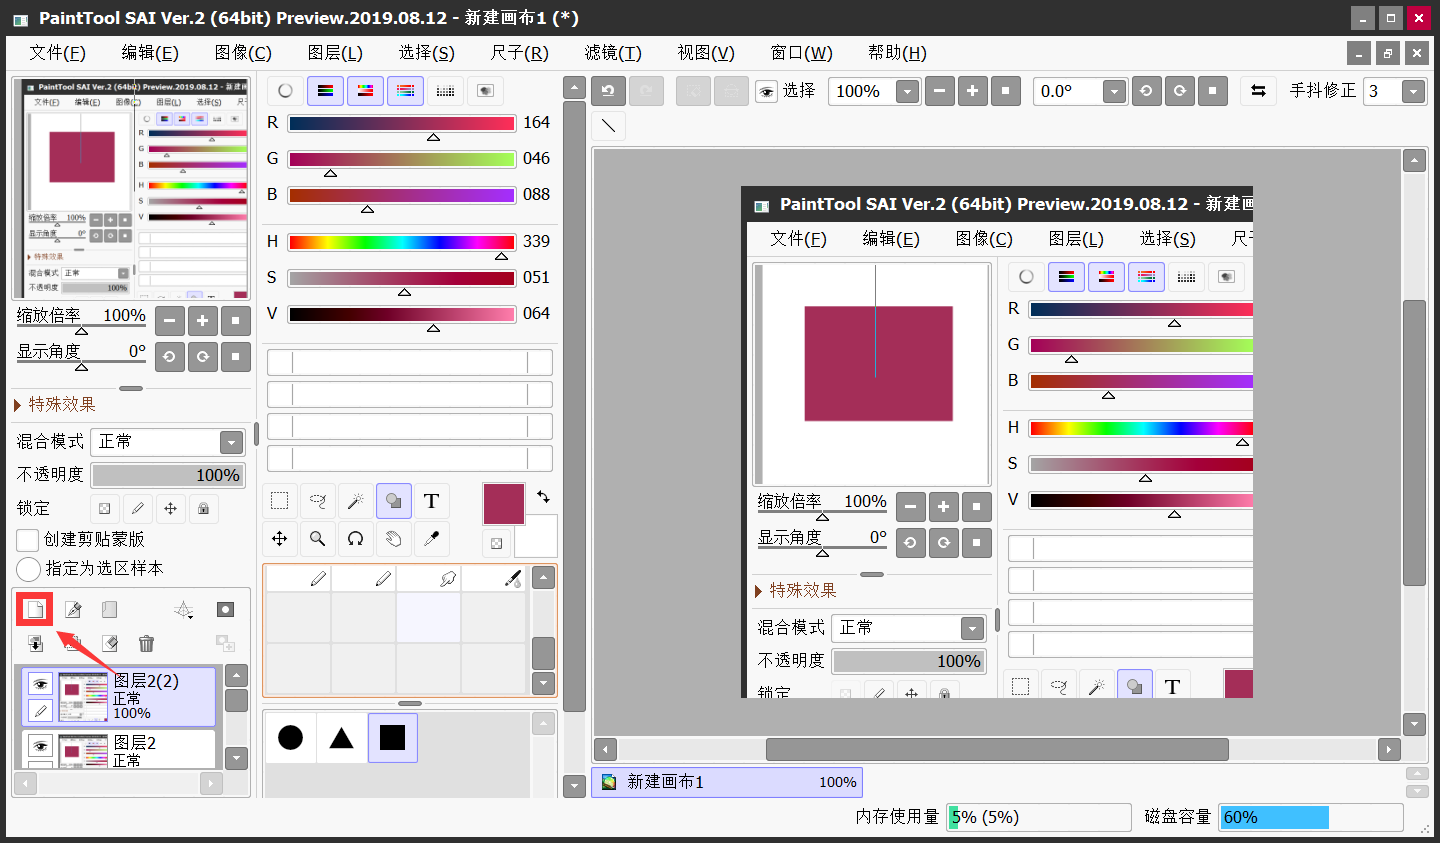
Task: Hide layer 图层2(2) via eye icon
Action: click(x=40, y=684)
